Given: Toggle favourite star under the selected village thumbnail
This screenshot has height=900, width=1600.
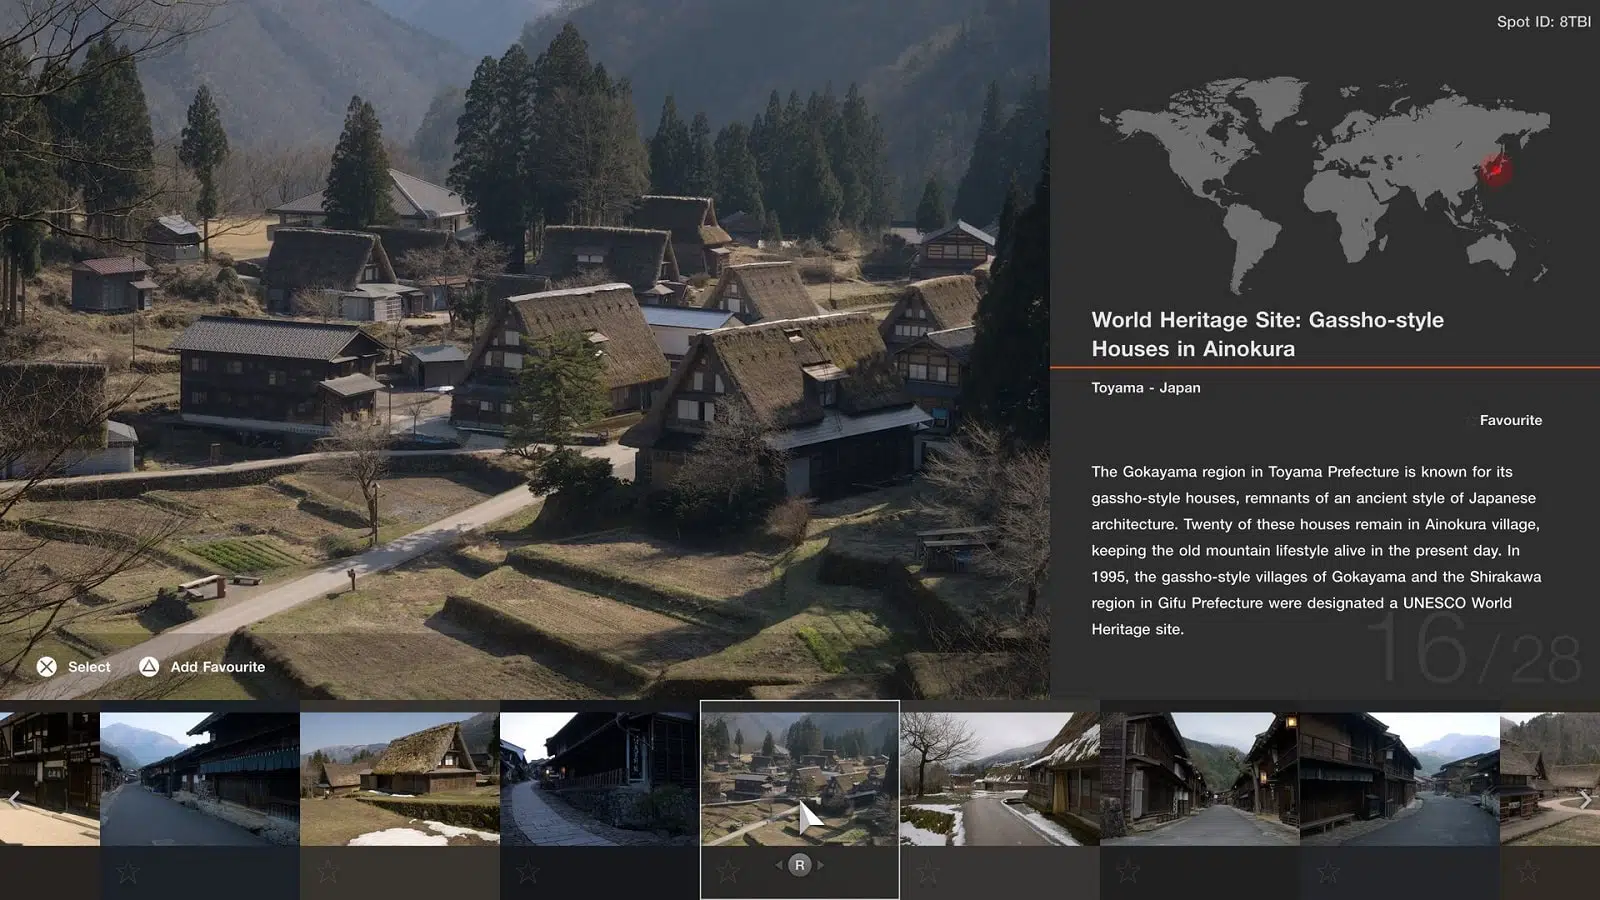Looking at the screenshot, I should pos(728,872).
